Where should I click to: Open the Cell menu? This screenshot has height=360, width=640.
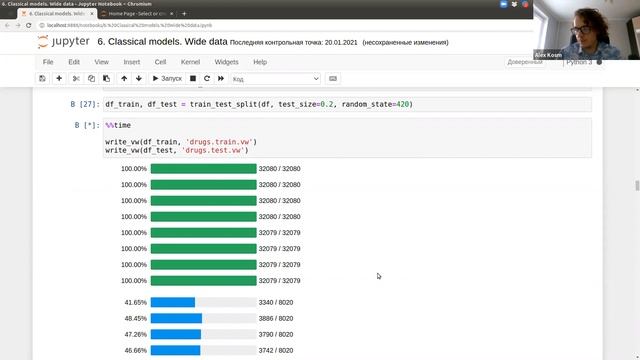click(x=160, y=62)
